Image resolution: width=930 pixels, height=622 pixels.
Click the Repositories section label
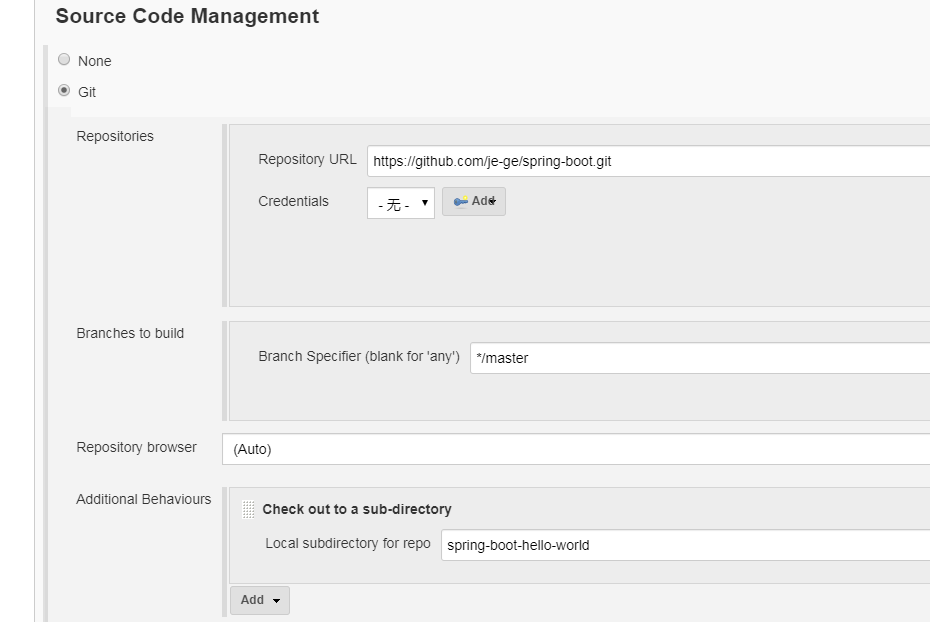pyautogui.click(x=115, y=136)
